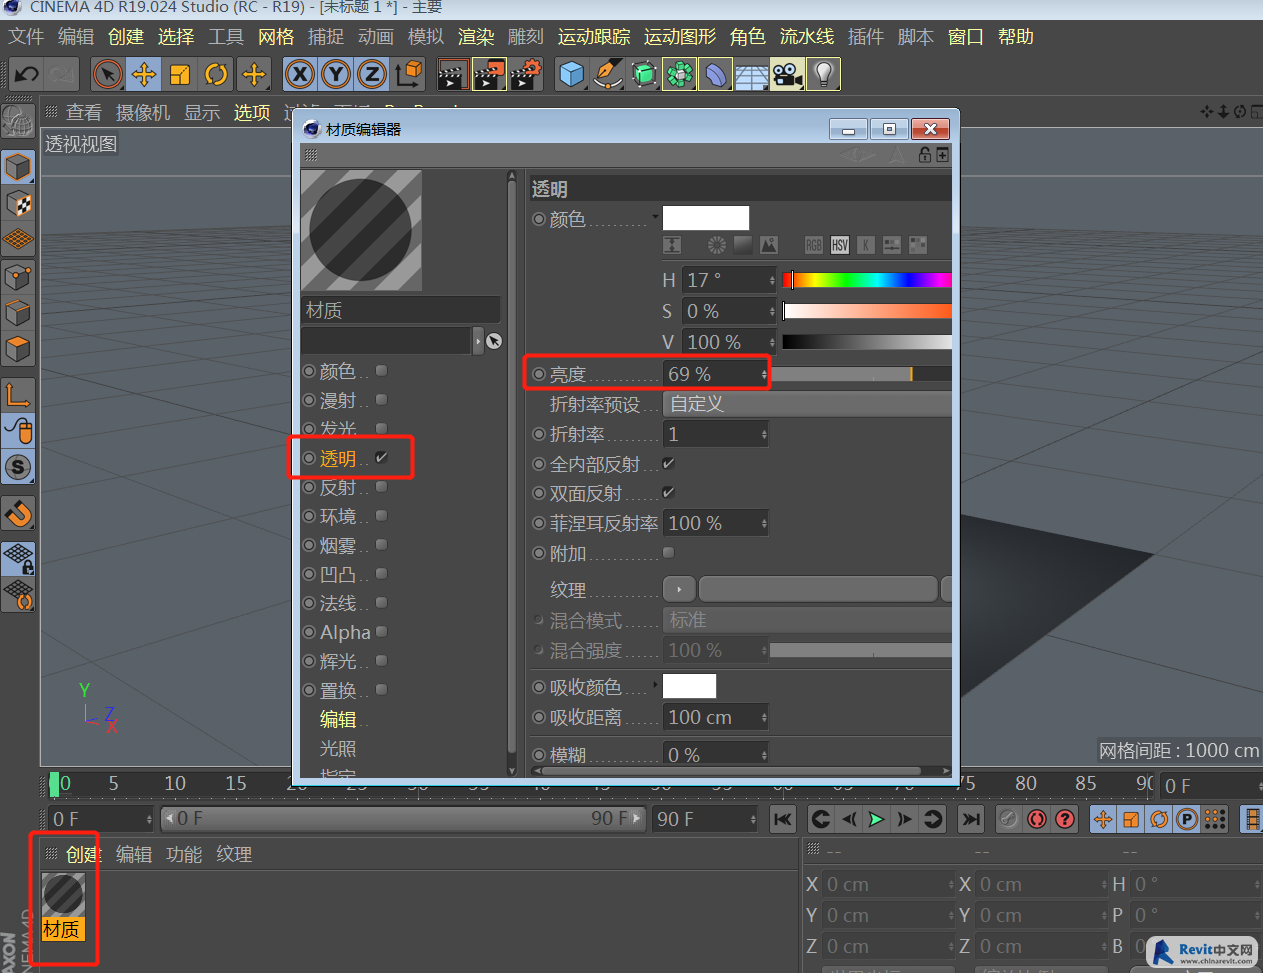
Task: Open the 摄像机 viewport menu
Action: [143, 113]
